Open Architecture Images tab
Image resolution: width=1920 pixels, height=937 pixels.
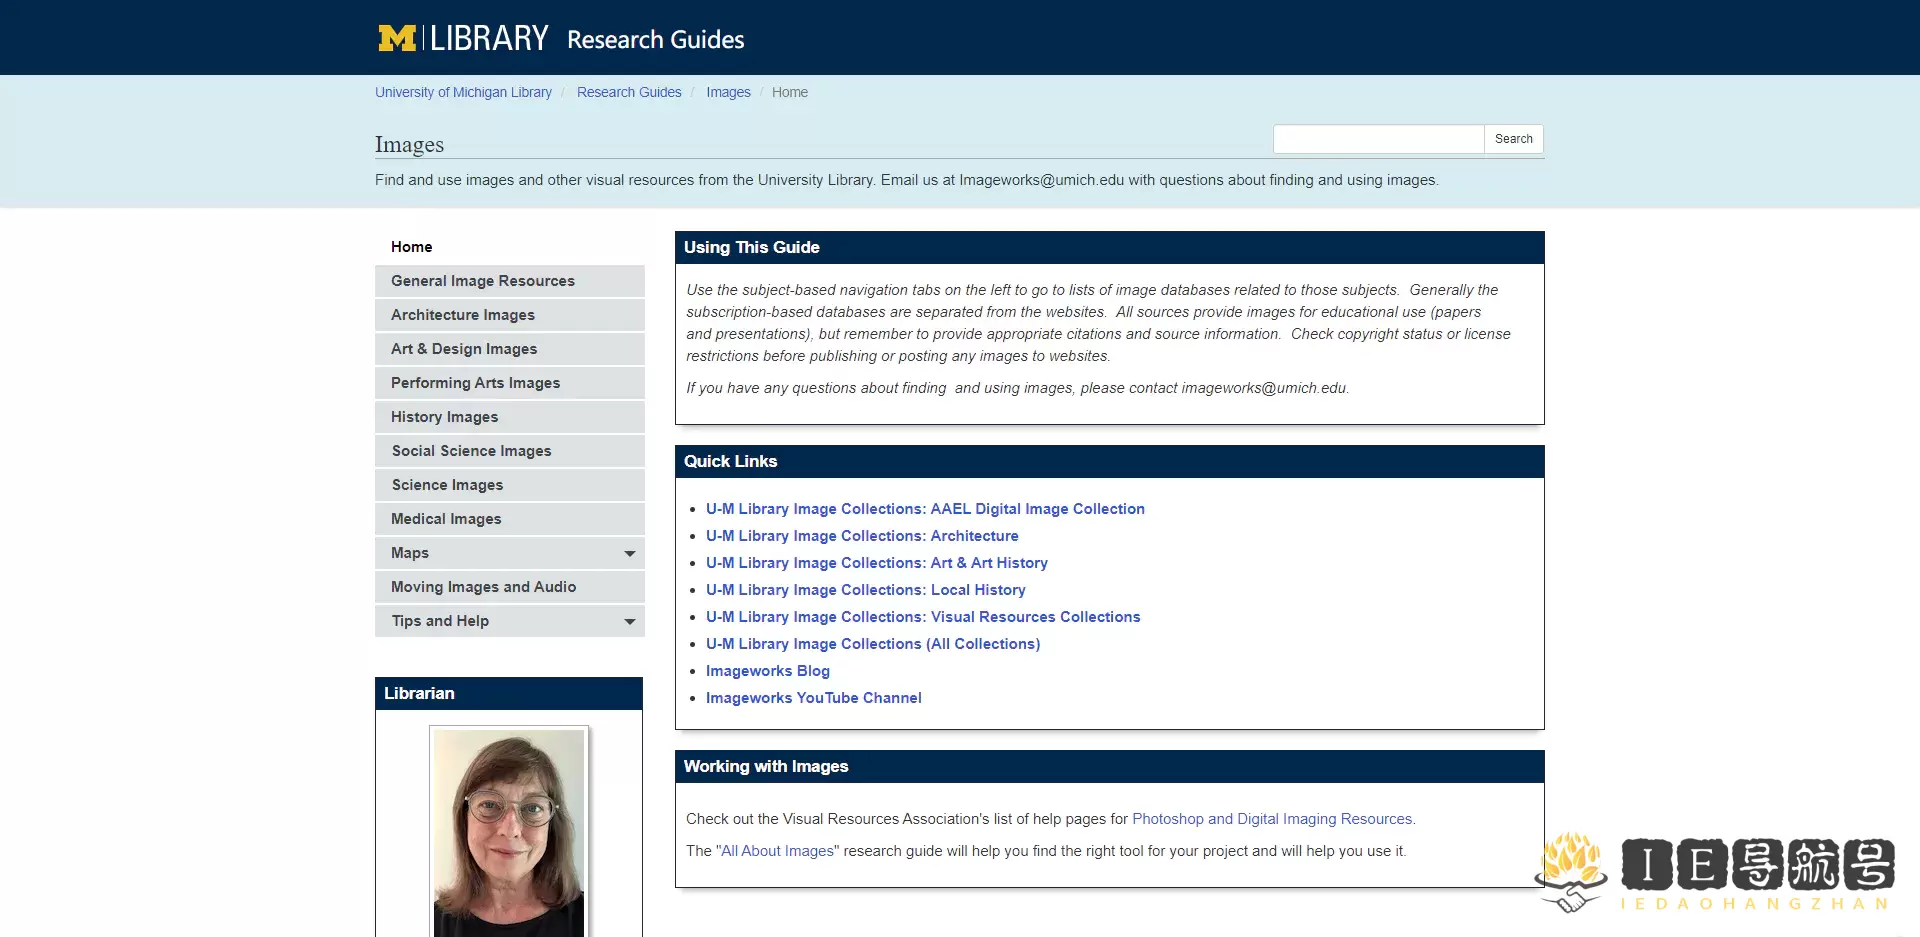(x=510, y=315)
